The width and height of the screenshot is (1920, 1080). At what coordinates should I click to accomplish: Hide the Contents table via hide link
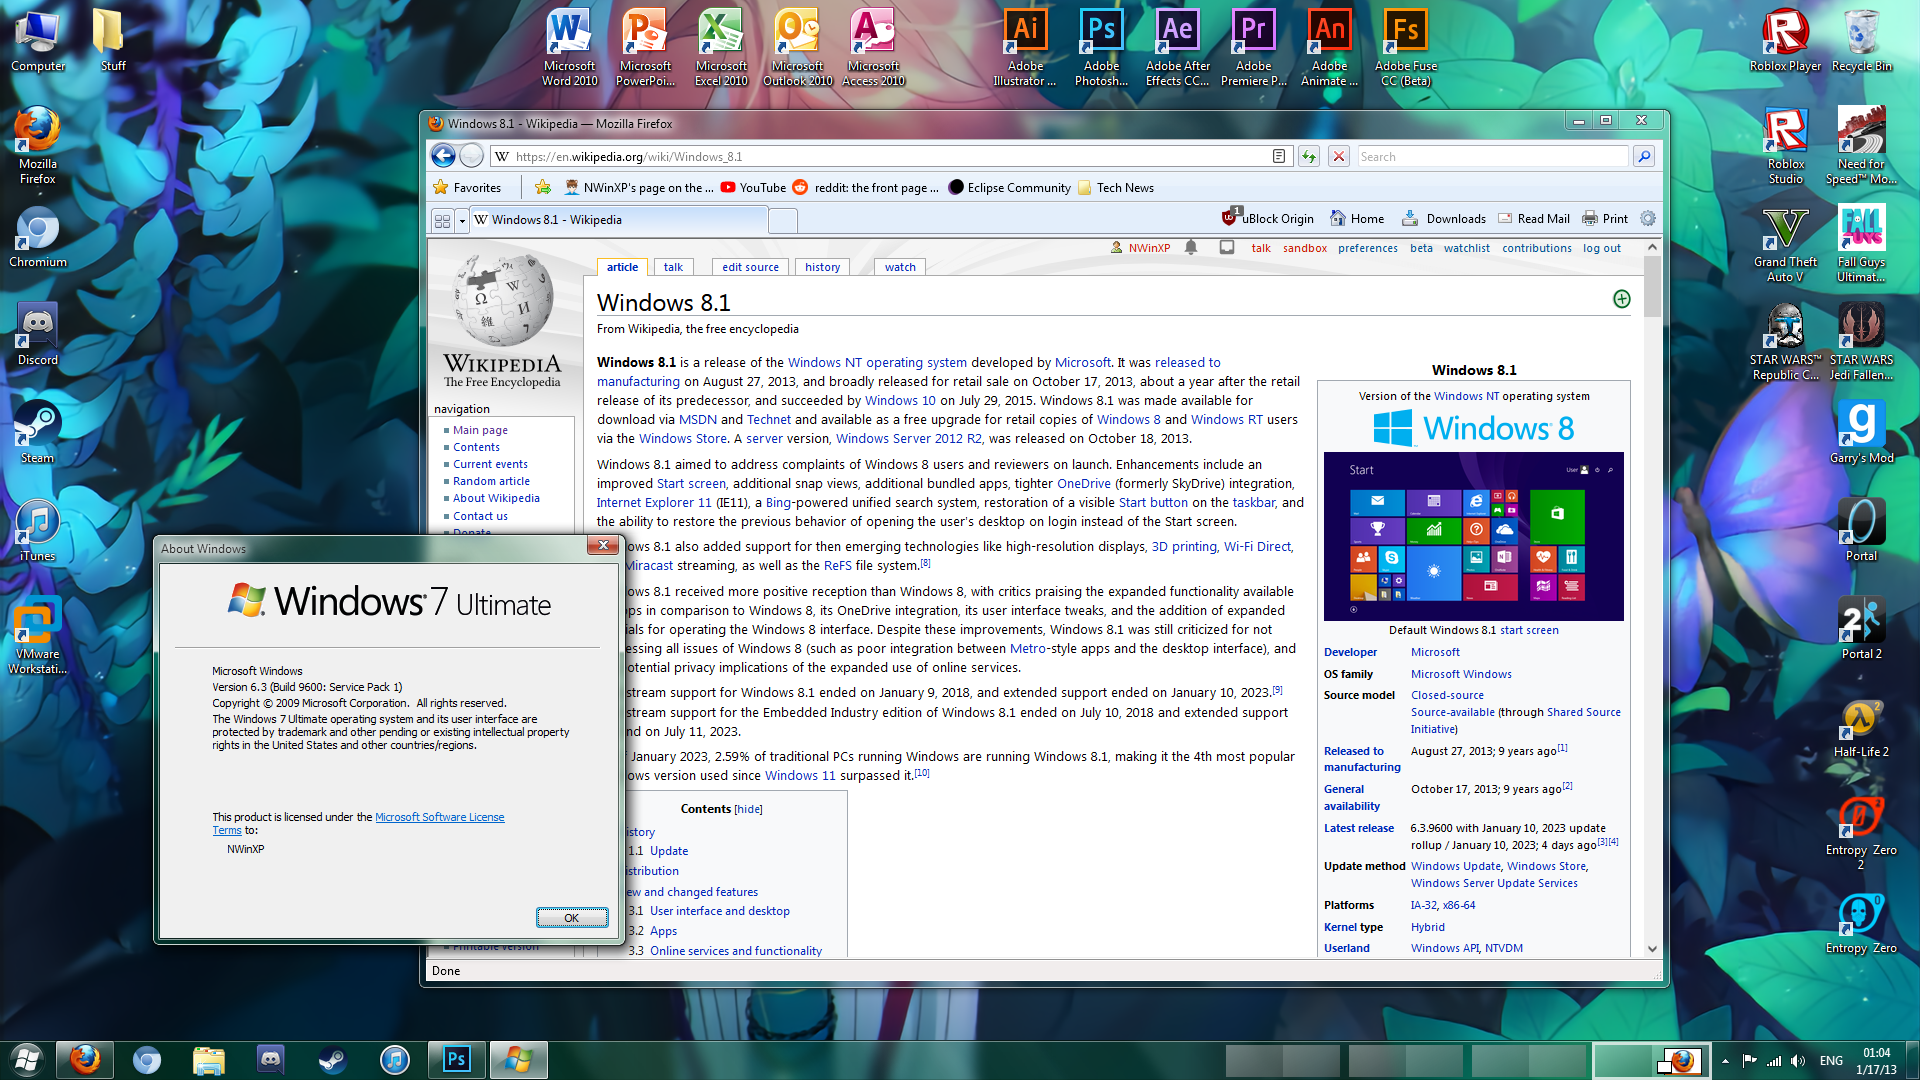[x=748, y=809]
